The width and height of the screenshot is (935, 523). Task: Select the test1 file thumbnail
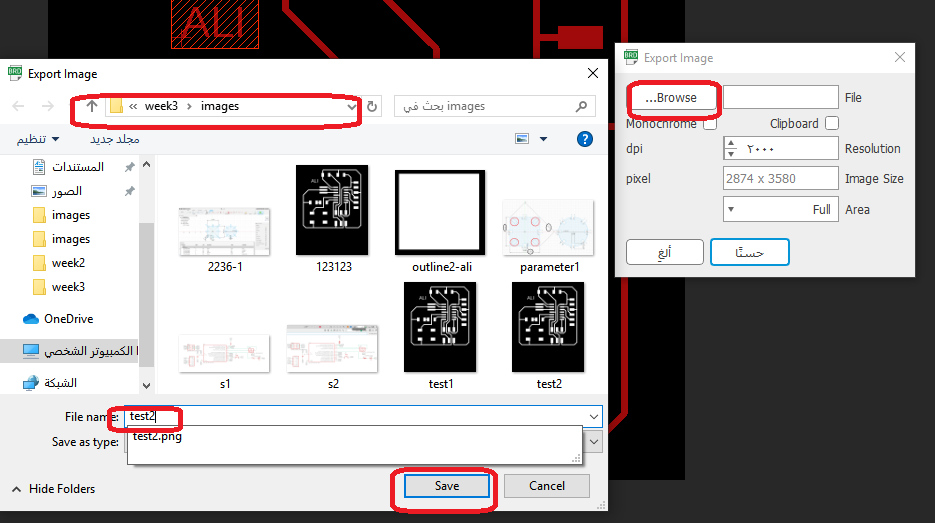[x=440, y=327]
